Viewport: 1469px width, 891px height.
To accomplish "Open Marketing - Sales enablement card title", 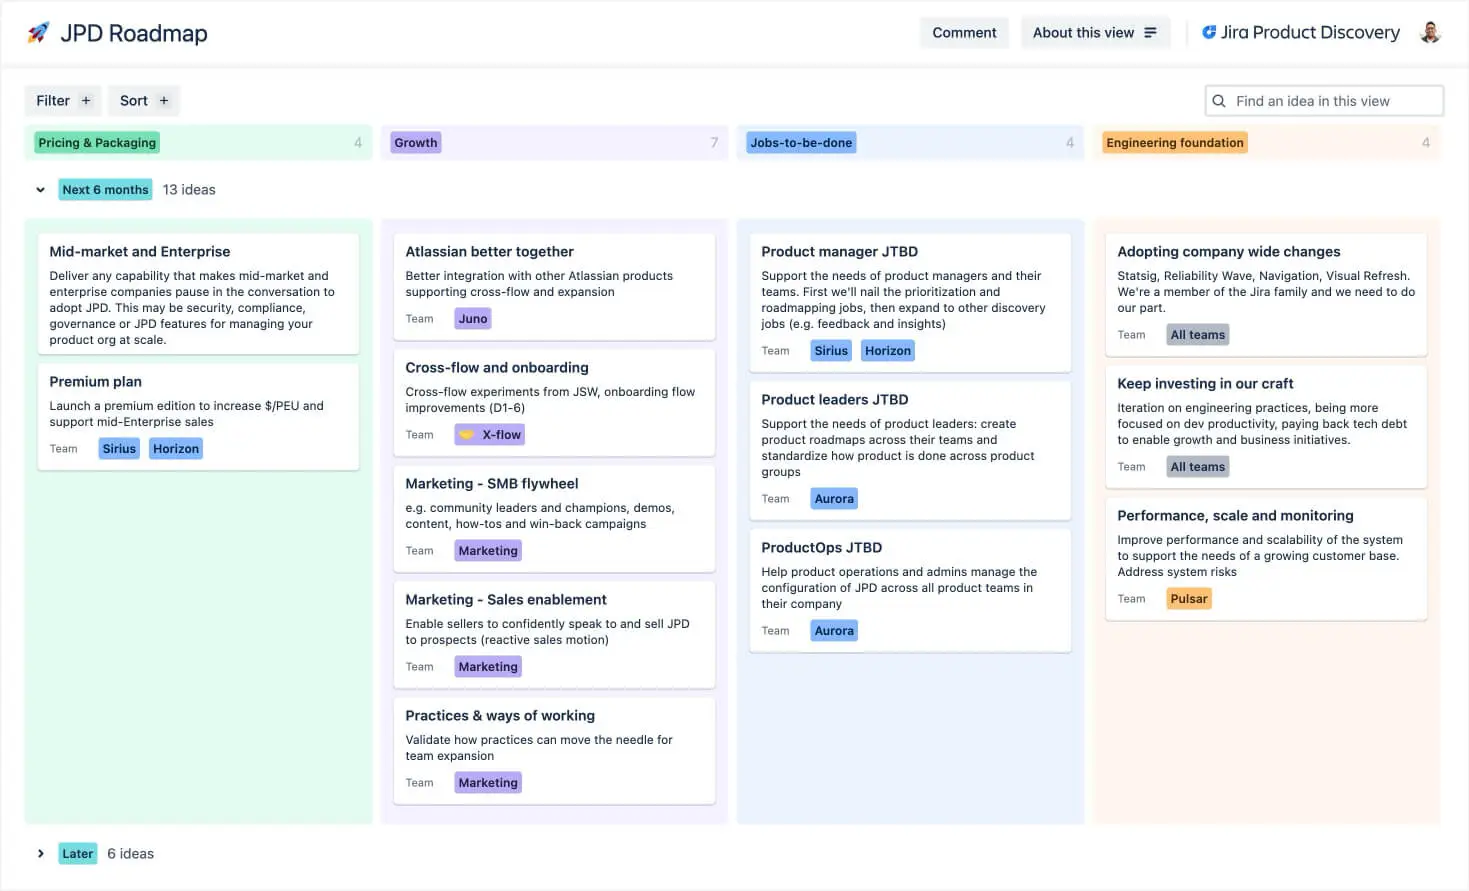I will (x=506, y=600).
